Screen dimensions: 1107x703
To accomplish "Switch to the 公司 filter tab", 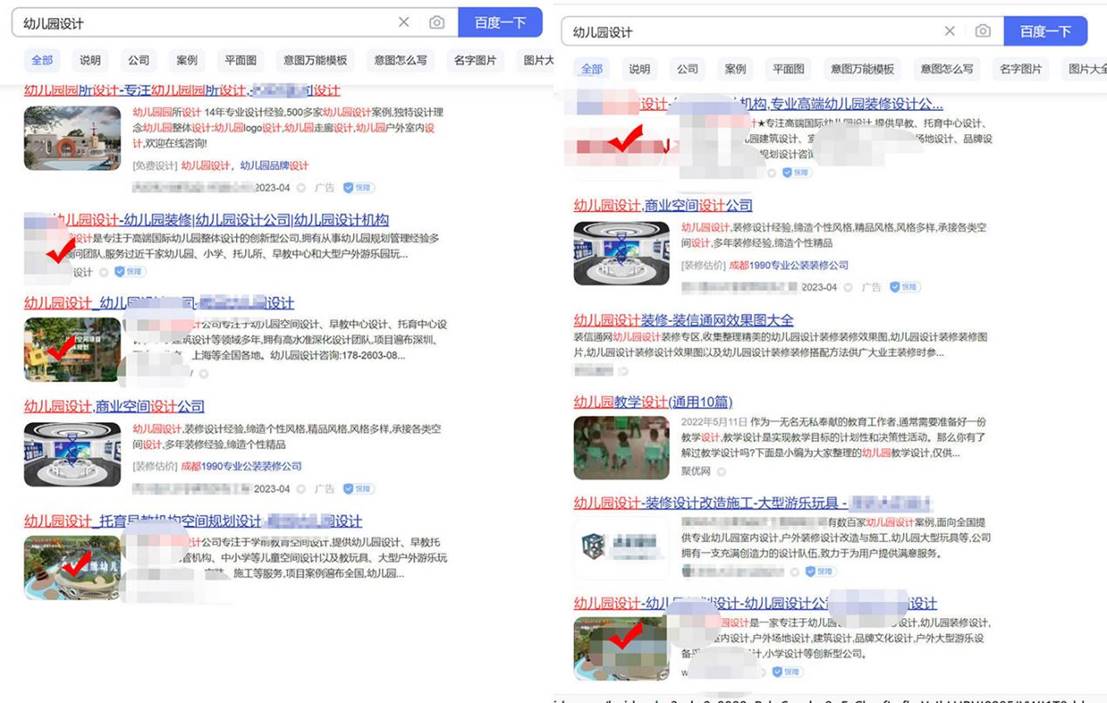I will coord(138,60).
